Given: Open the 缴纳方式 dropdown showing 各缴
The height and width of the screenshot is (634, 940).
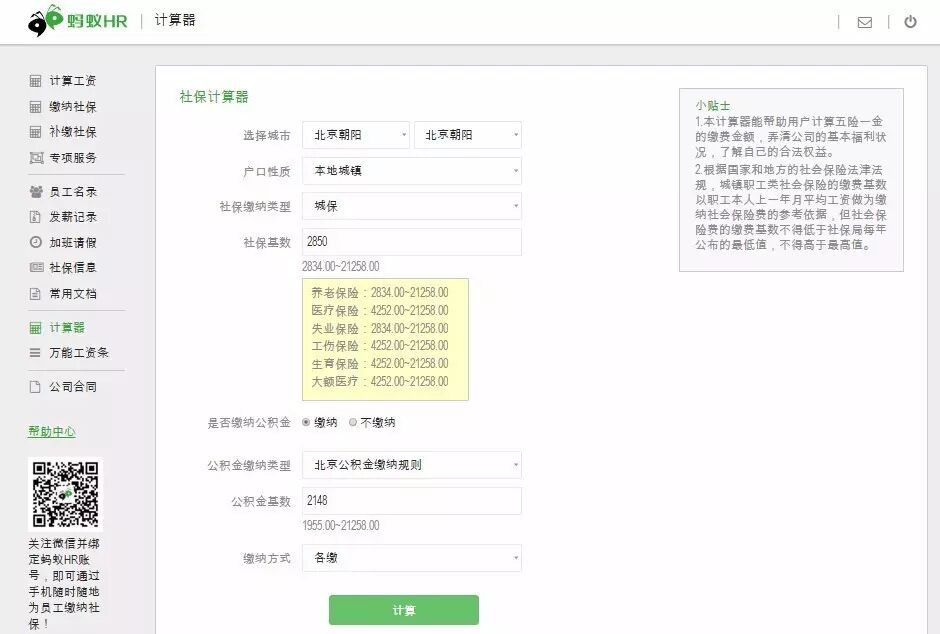Looking at the screenshot, I should tap(412, 558).
